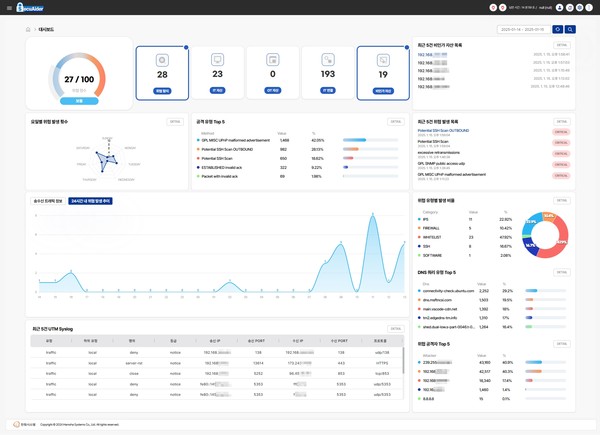Click the blue button under the 28 card
600x435 pixels.
coord(162,91)
